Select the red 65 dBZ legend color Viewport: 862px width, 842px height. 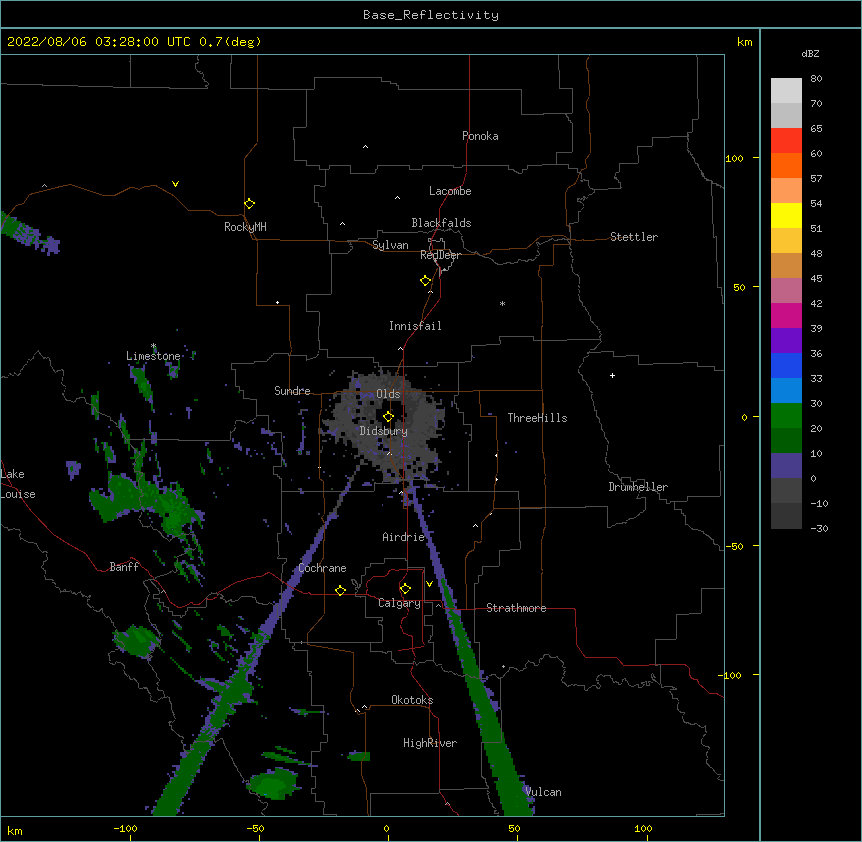pos(786,141)
